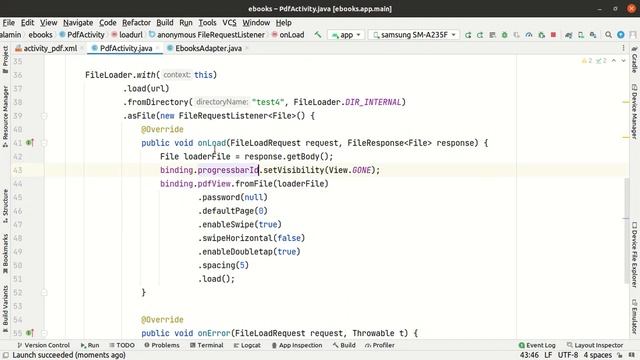The width and height of the screenshot is (640, 360).
Task: Click the Search Everywhere magnifier icon
Action: coord(609,35)
